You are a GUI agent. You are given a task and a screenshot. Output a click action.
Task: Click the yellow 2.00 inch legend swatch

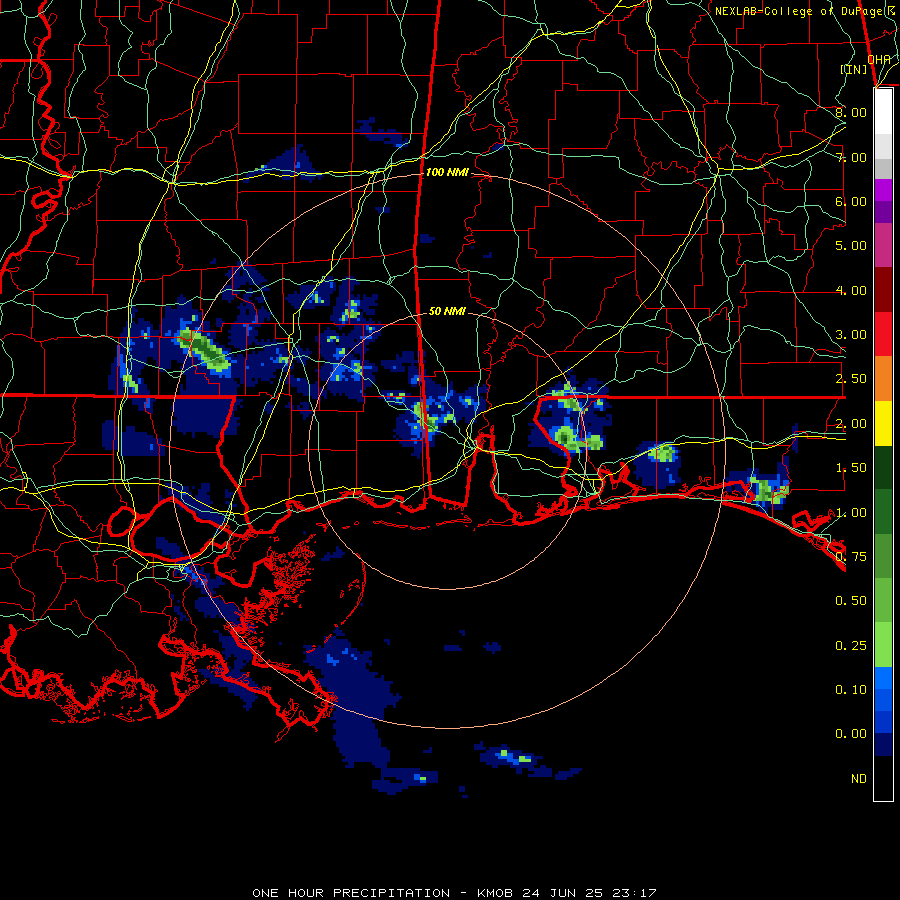coord(883,423)
